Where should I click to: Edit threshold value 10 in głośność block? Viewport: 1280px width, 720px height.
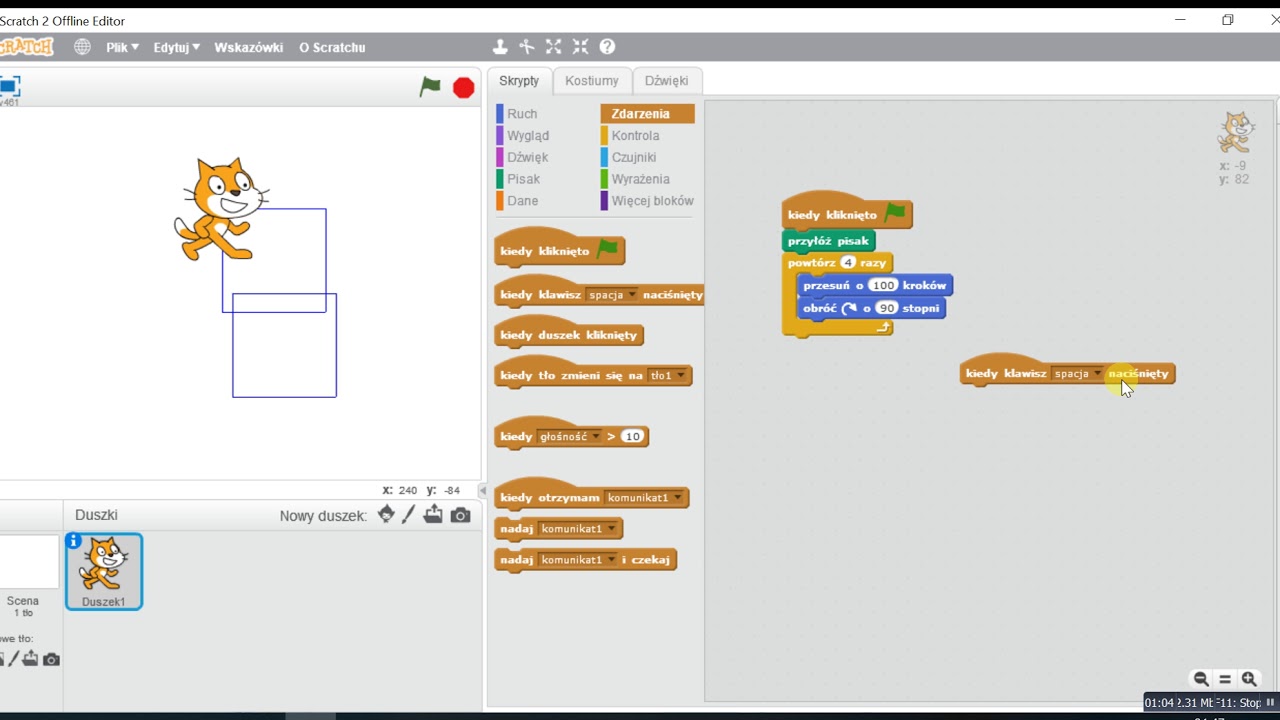point(631,437)
